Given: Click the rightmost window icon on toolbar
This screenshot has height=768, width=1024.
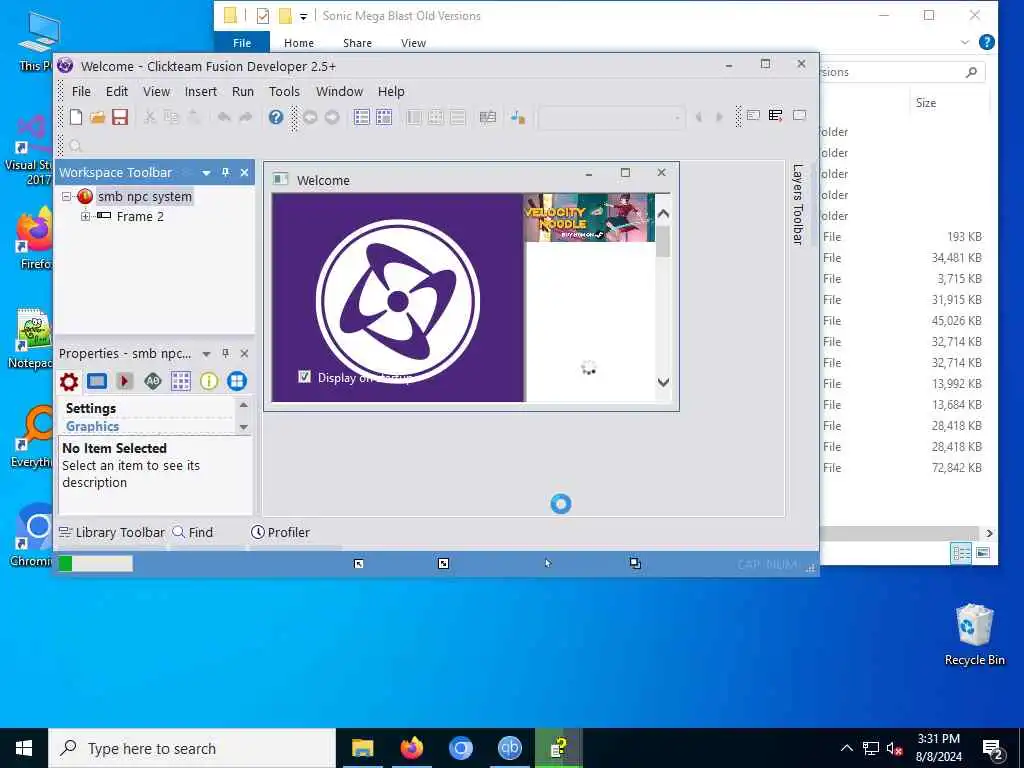Looking at the screenshot, I should (x=799, y=116).
